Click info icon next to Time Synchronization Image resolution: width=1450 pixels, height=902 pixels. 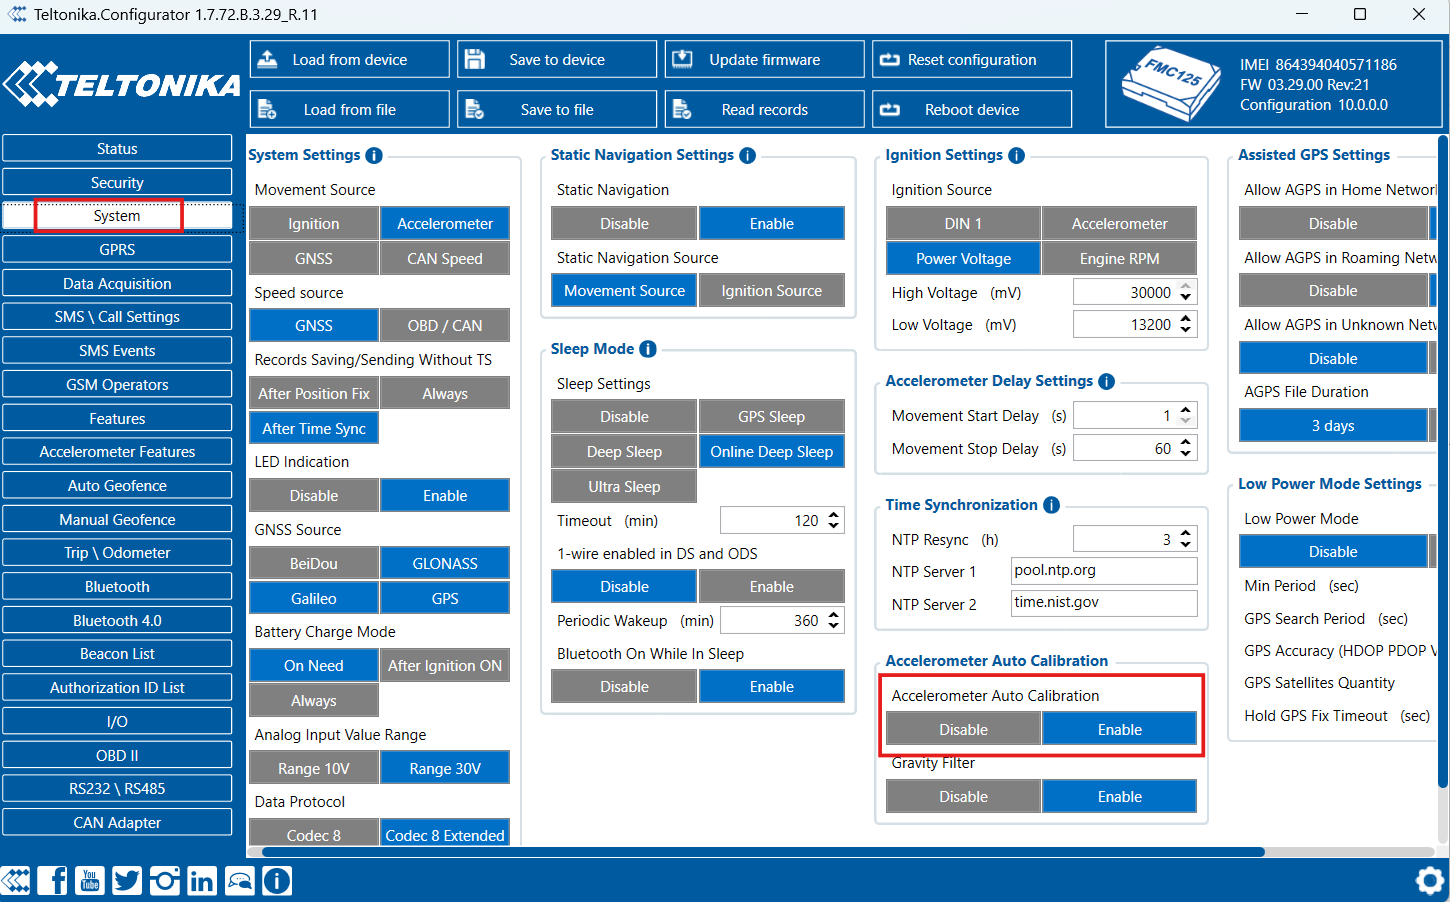point(1051,505)
